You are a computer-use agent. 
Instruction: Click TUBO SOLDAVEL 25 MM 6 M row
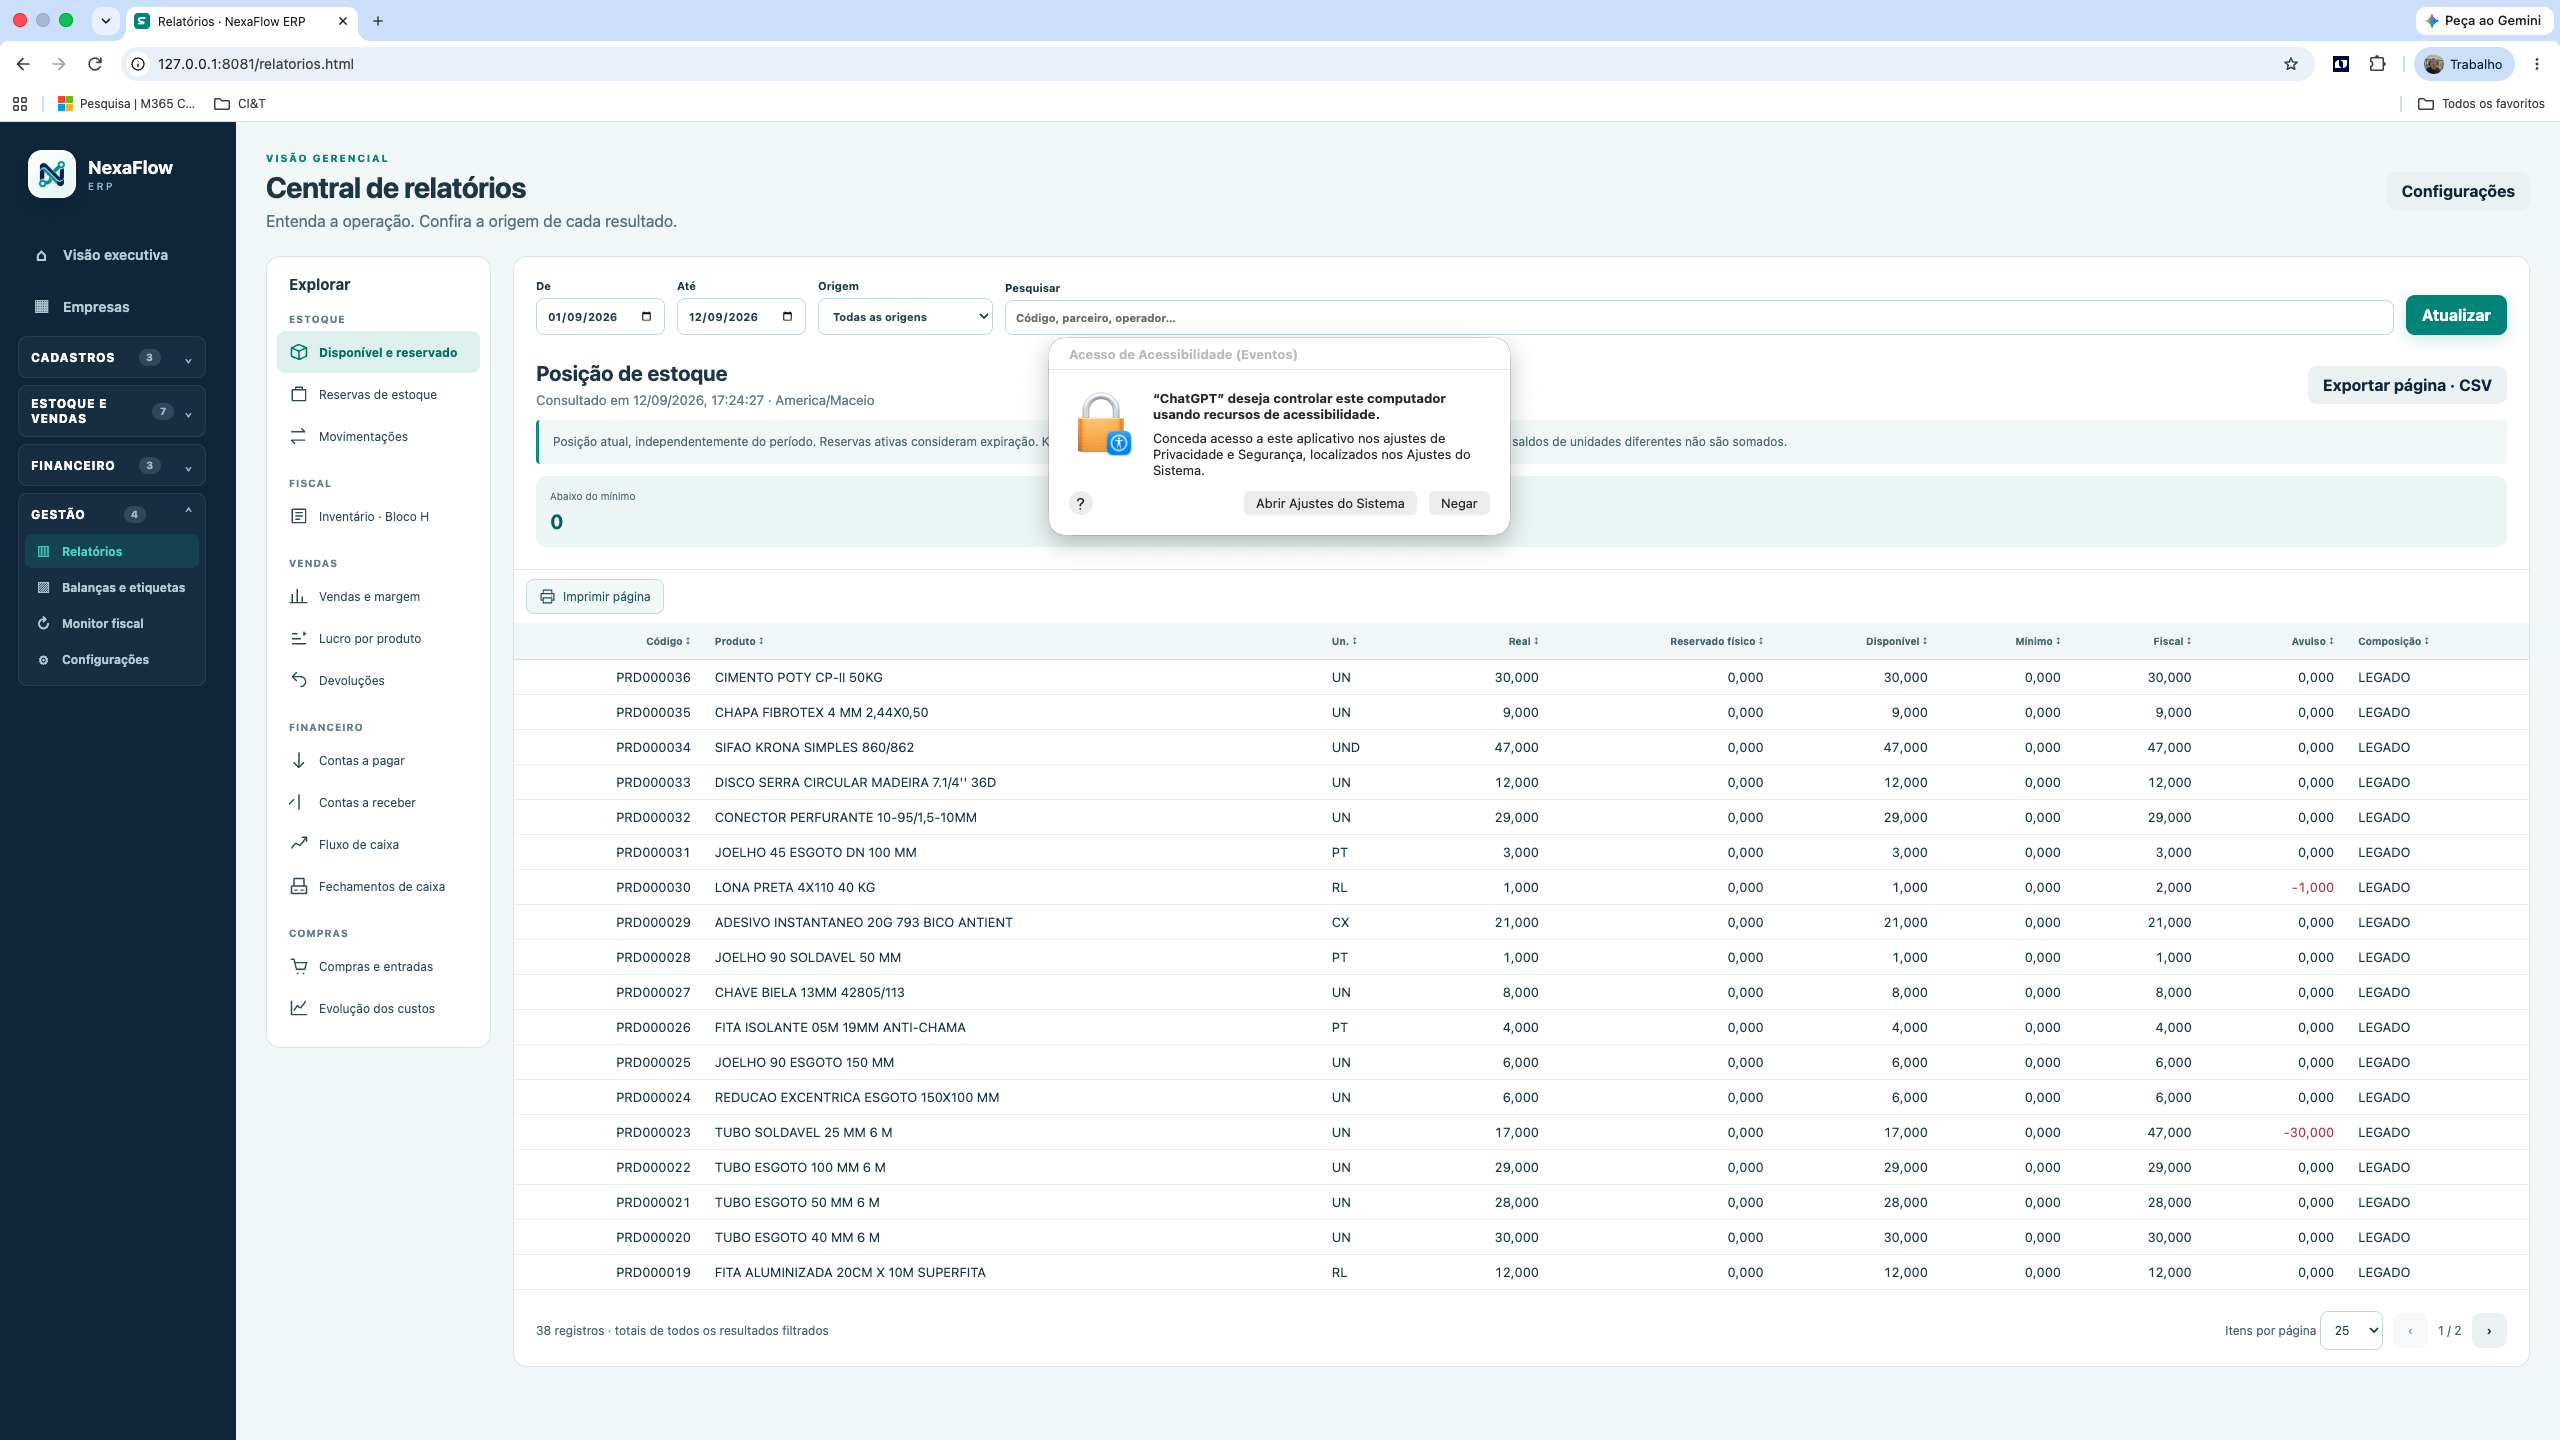pos(1521,1133)
